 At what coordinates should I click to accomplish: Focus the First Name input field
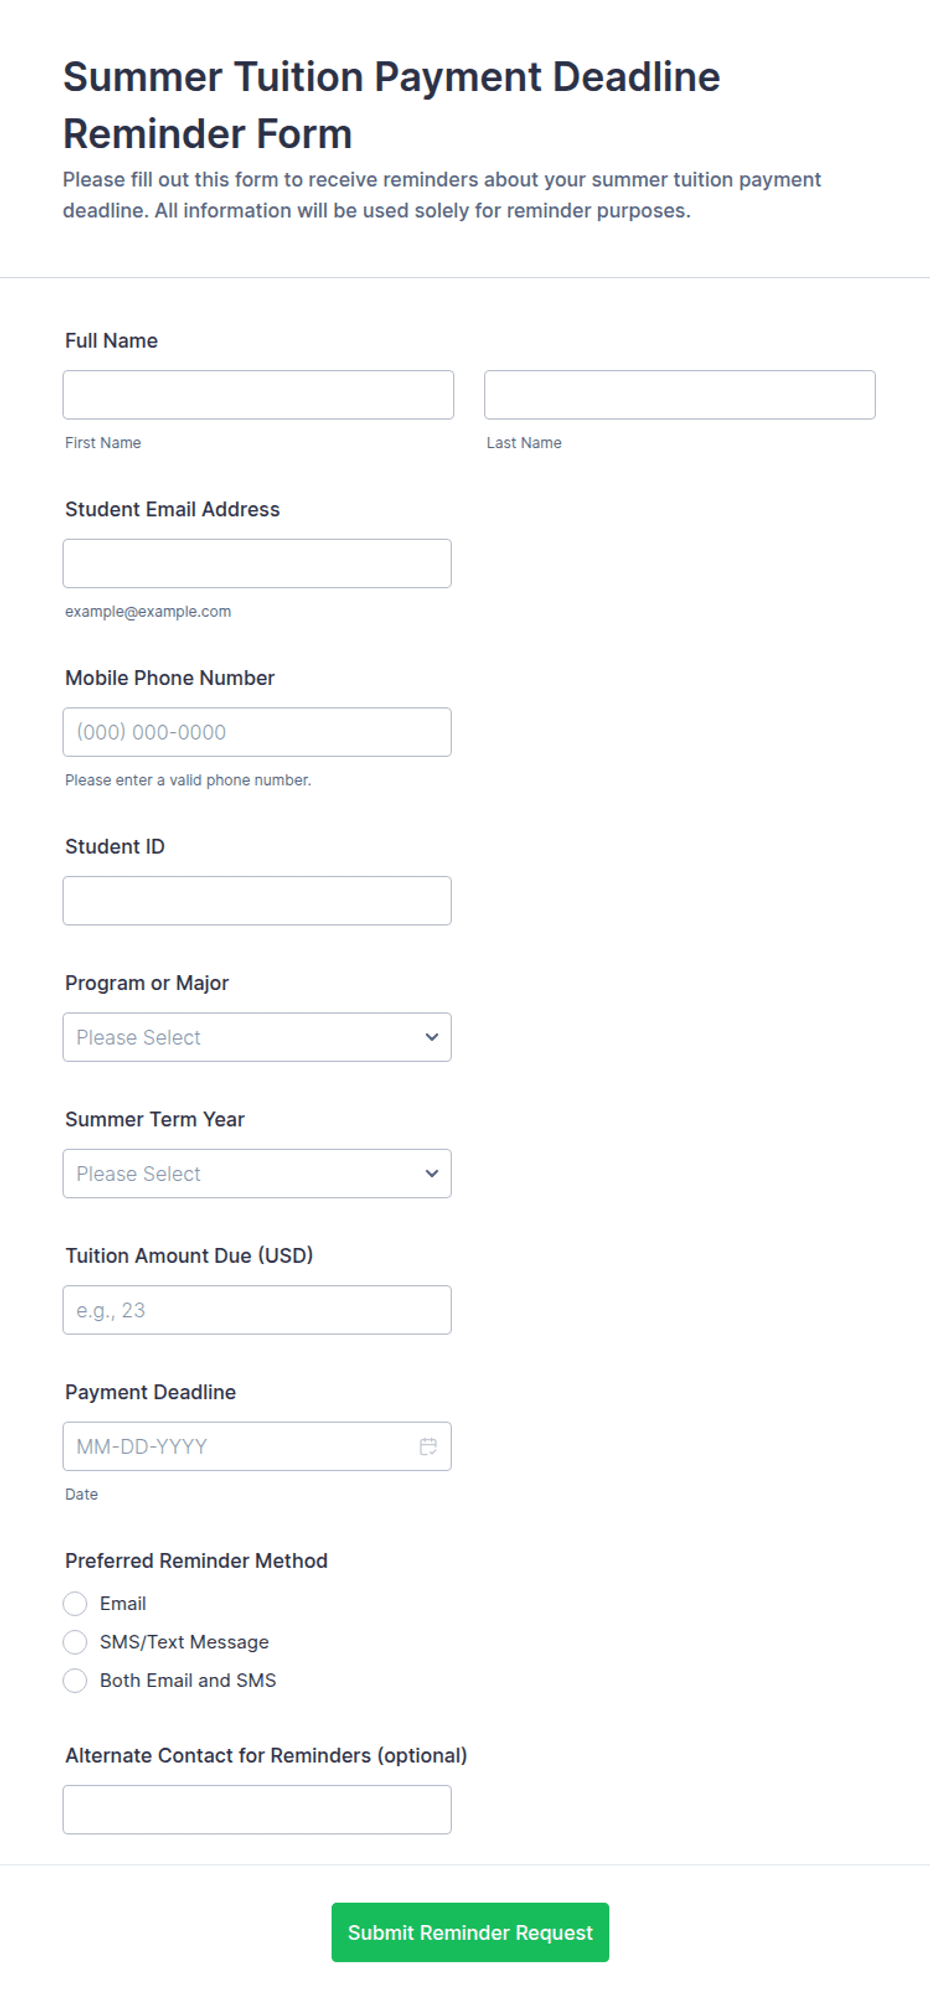click(258, 395)
